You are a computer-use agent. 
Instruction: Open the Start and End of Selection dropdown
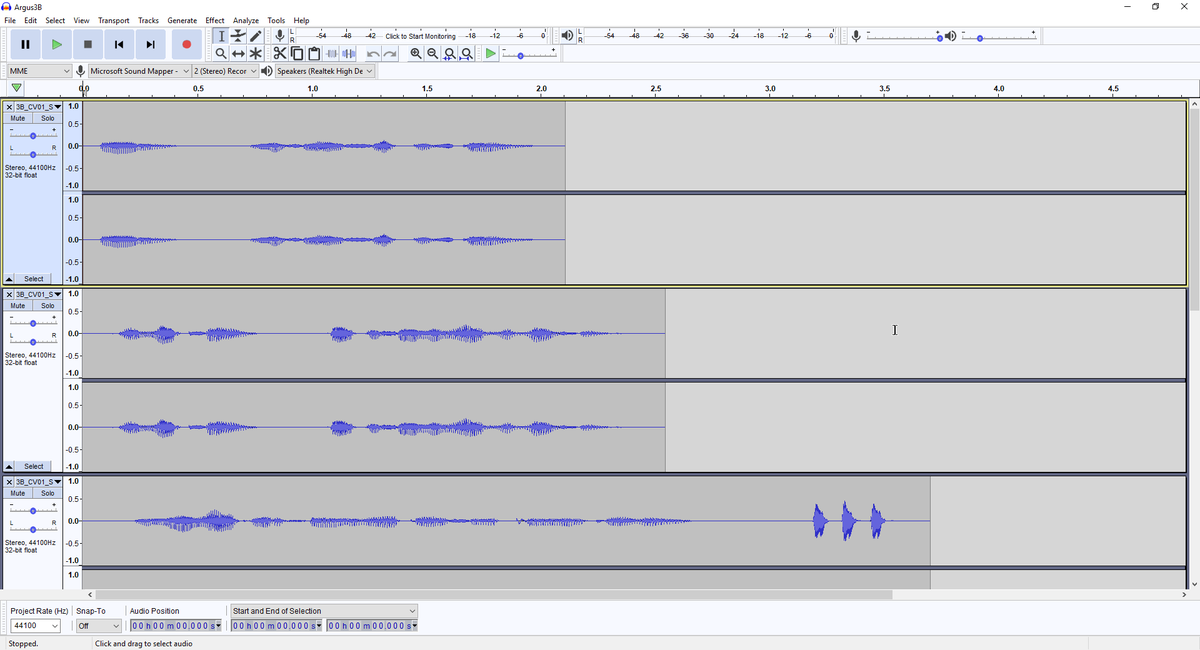(324, 611)
